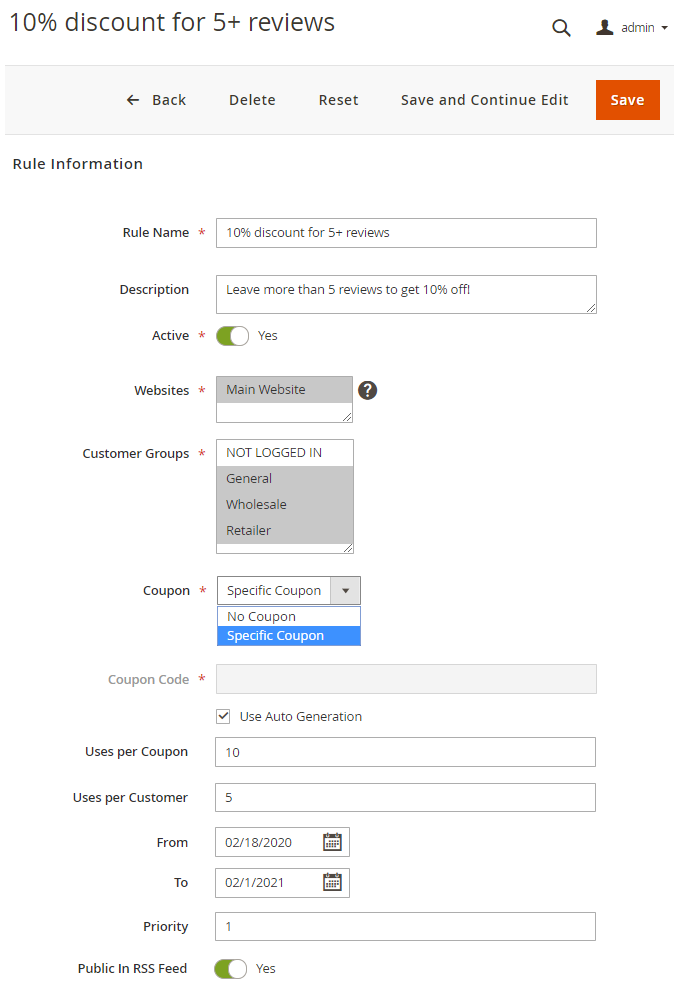The image size is (685, 1000).
Task: Click the Reset button
Action: [x=338, y=100]
